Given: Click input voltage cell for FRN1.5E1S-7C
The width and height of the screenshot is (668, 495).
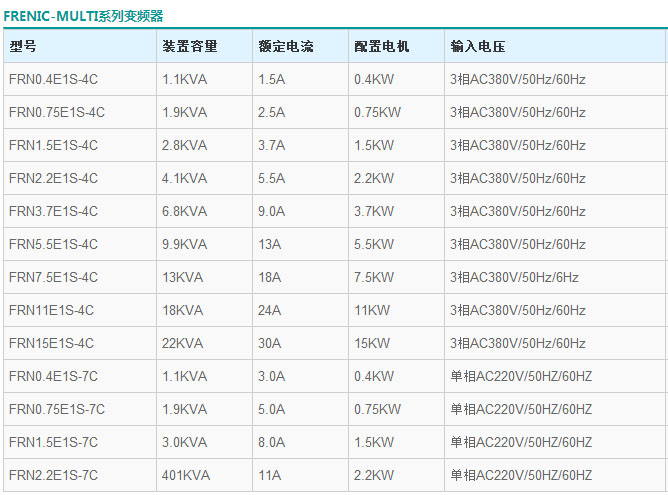Looking at the screenshot, I should pos(520,442).
